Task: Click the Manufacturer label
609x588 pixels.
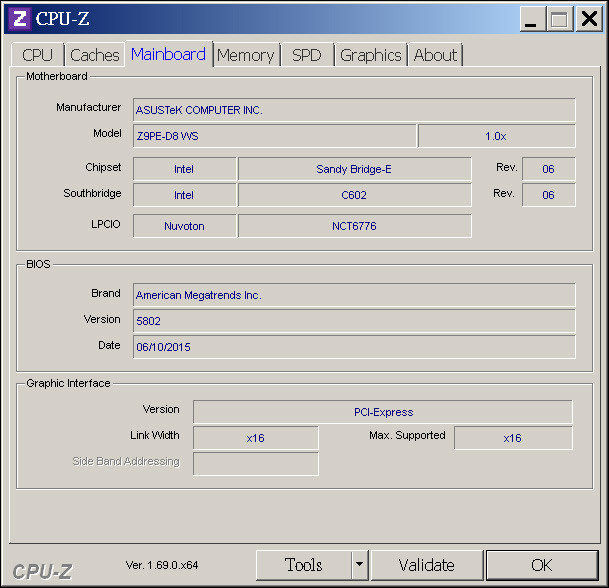Action: (x=89, y=107)
